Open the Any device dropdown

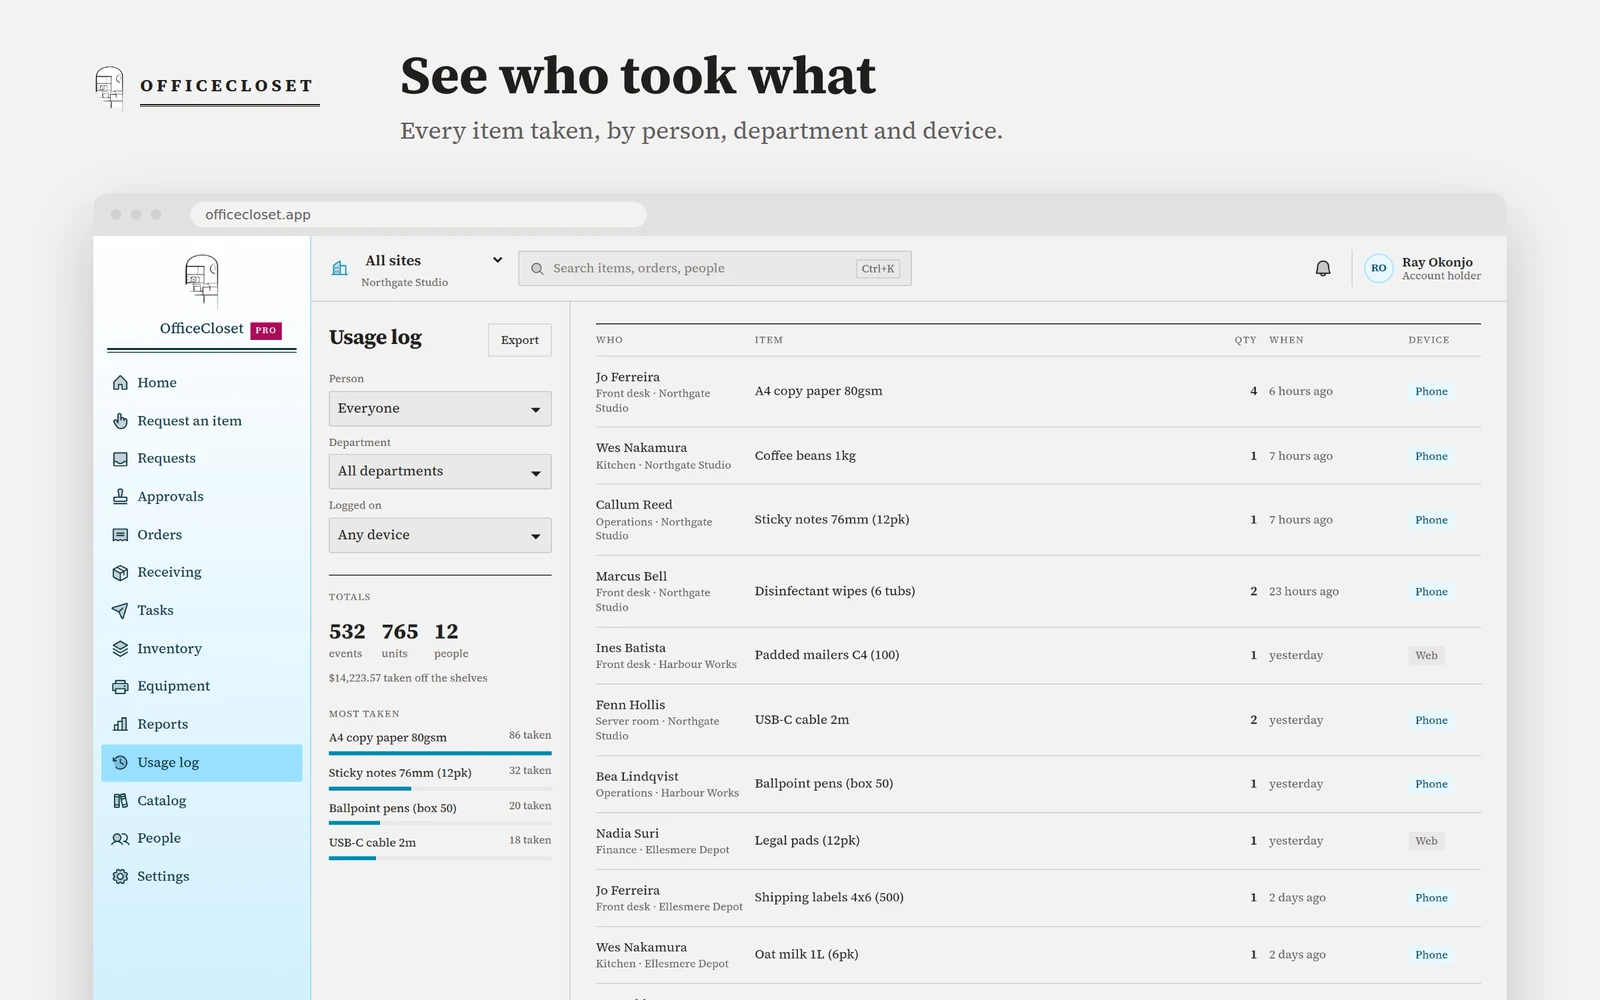click(440, 536)
